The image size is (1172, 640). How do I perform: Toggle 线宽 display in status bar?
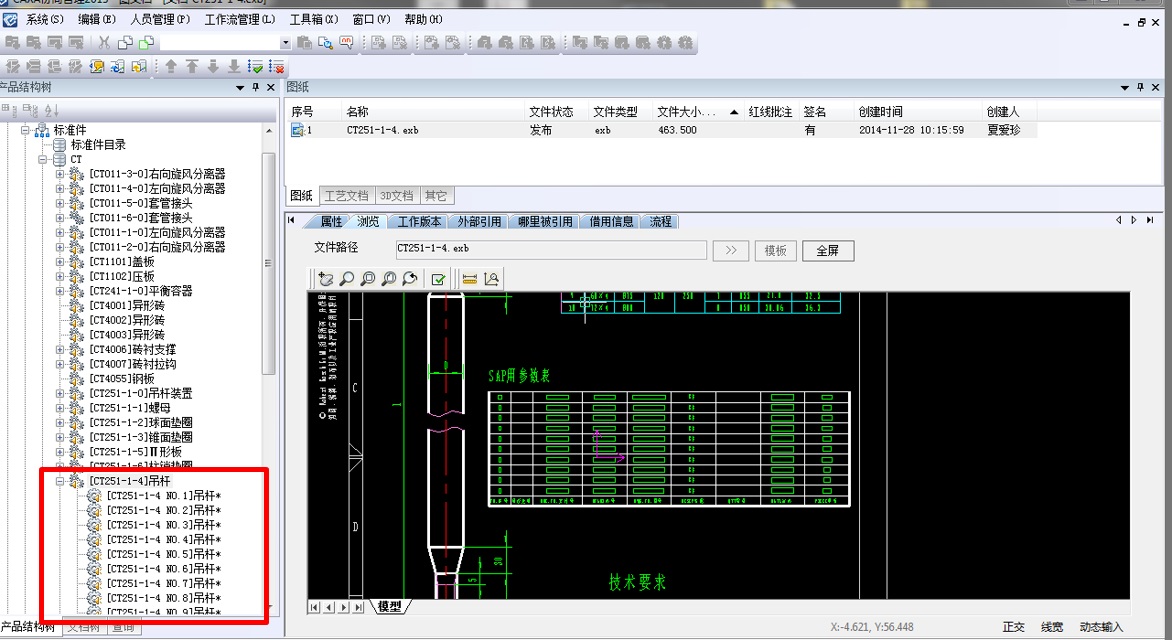click(x=1052, y=627)
